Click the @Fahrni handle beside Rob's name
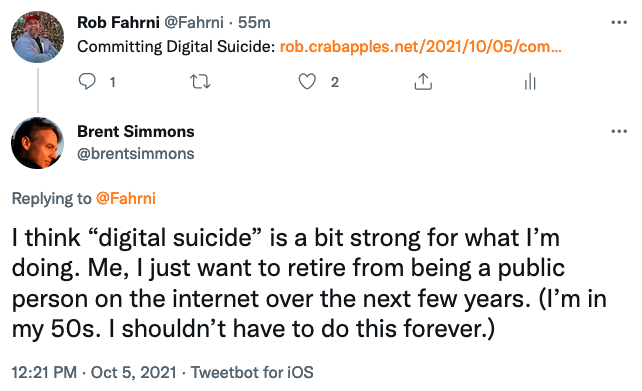 (x=194, y=23)
